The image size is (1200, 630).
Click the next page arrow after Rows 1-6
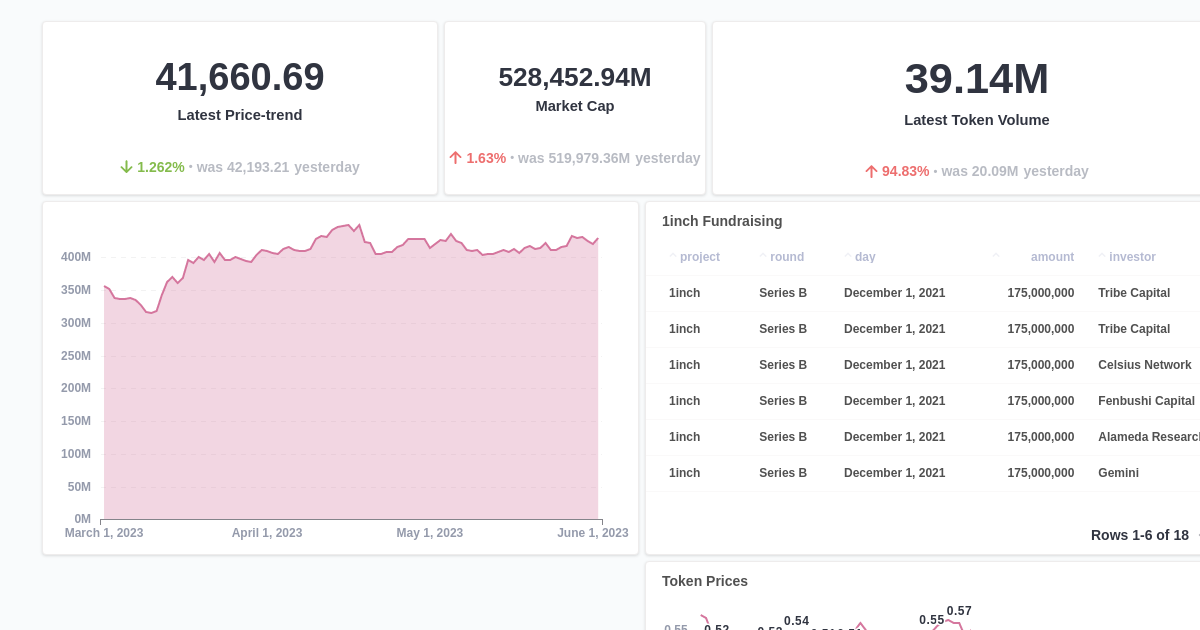[x=1196, y=536]
